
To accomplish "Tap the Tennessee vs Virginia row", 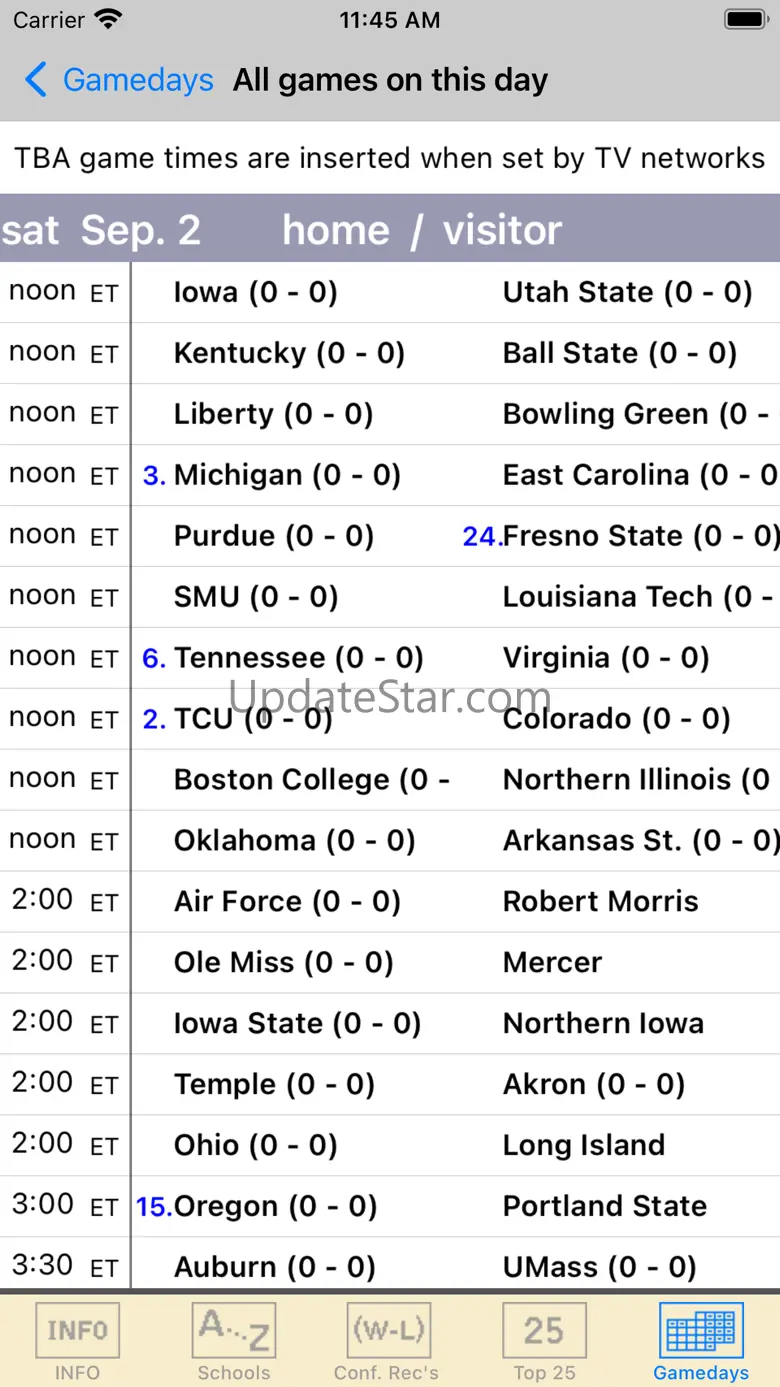I will [390, 658].
